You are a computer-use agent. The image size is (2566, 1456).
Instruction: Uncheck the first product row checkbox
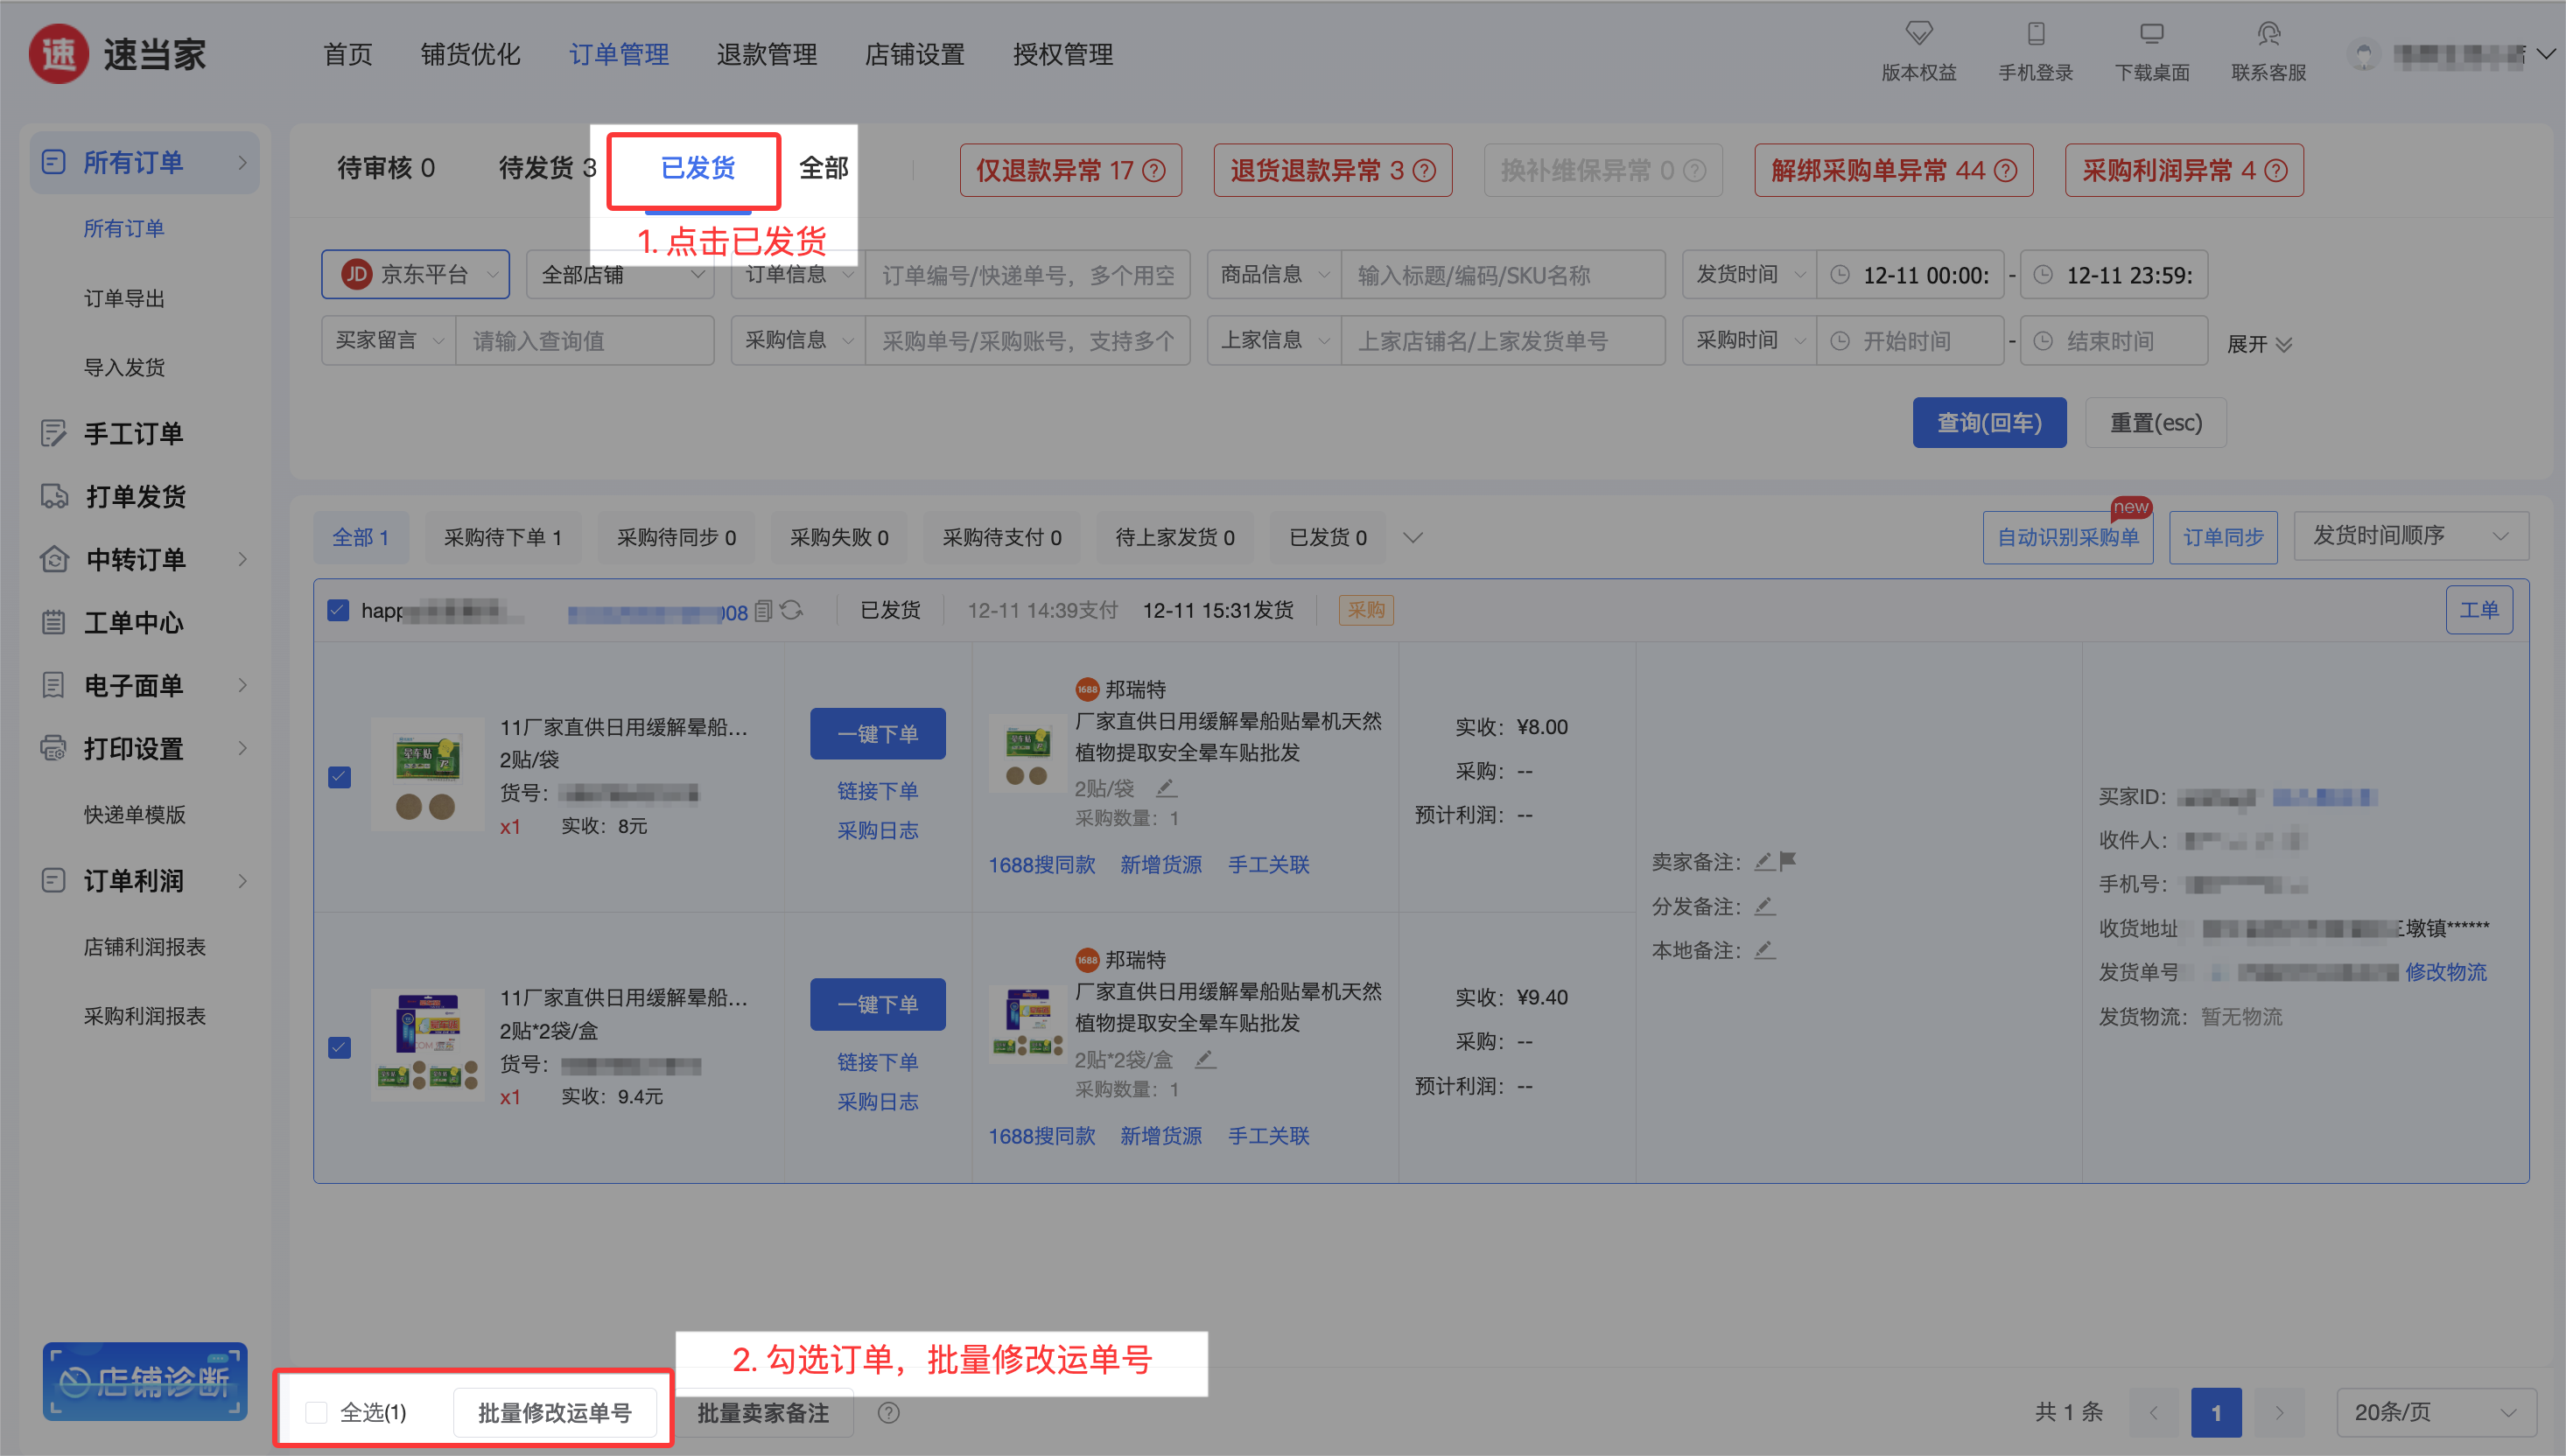point(340,777)
